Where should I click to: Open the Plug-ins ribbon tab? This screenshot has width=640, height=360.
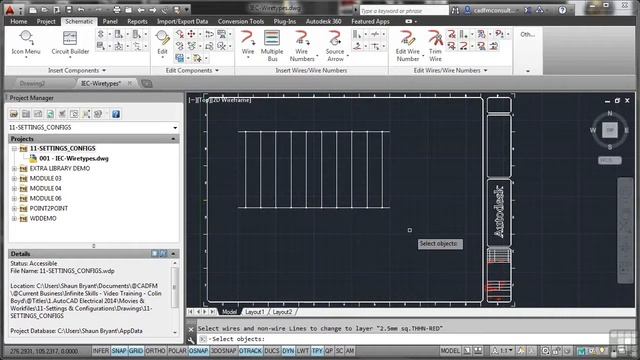click(x=284, y=21)
